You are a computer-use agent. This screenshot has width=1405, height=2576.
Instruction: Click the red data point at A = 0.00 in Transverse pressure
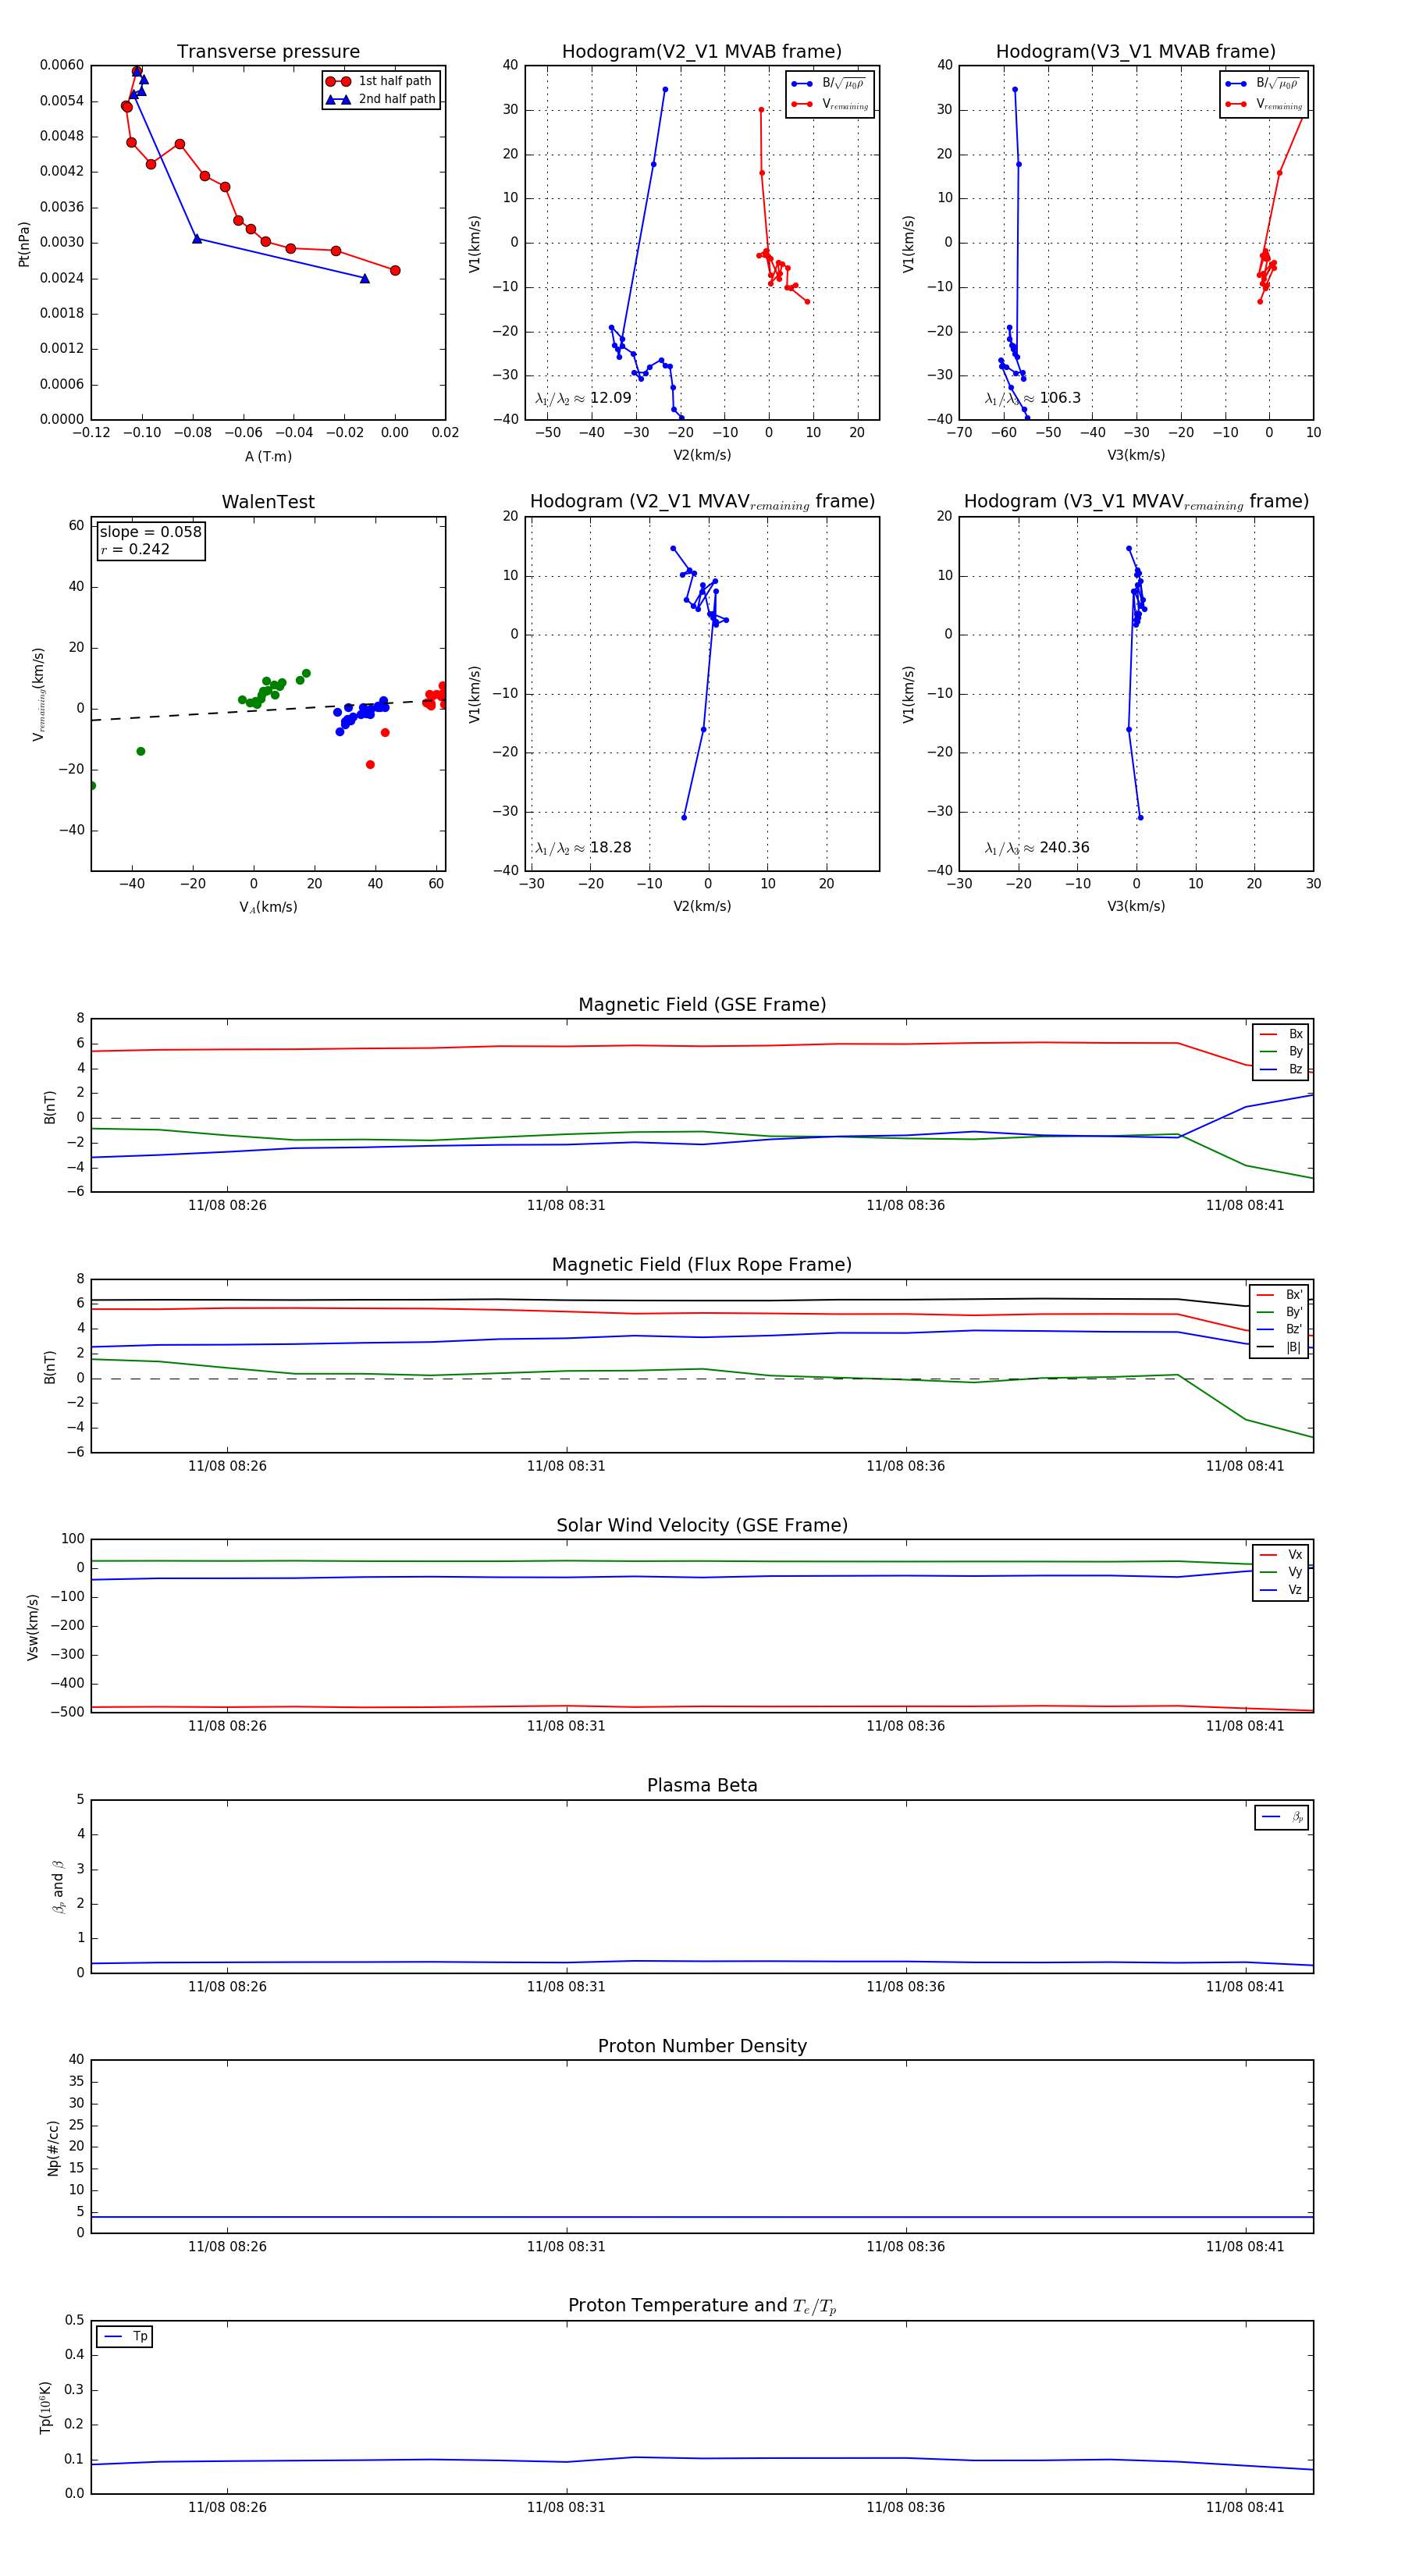[x=395, y=270]
